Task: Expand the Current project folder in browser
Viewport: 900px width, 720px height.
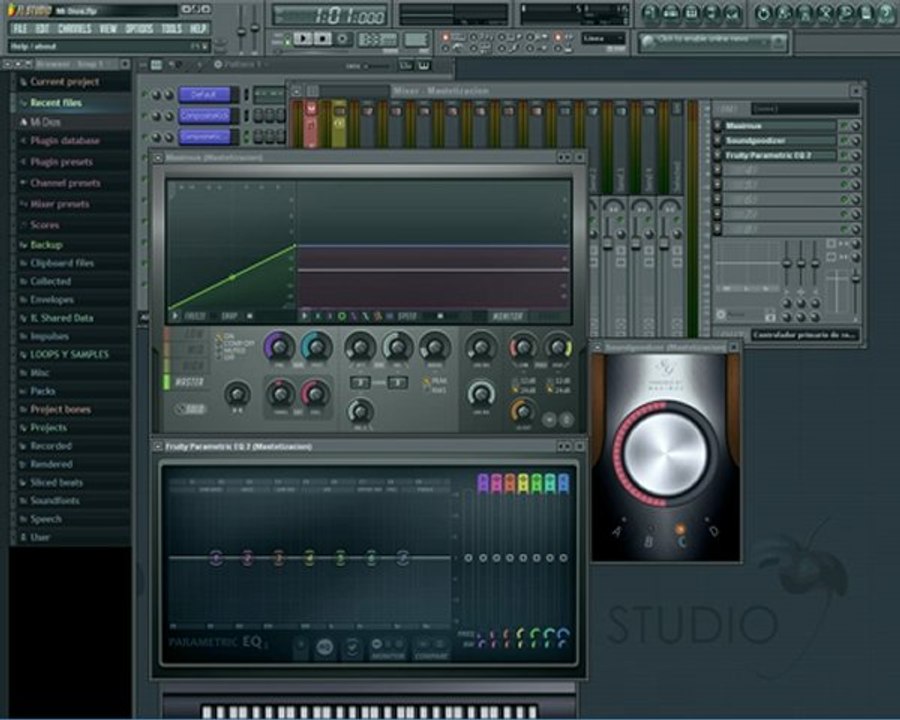Action: [64, 82]
